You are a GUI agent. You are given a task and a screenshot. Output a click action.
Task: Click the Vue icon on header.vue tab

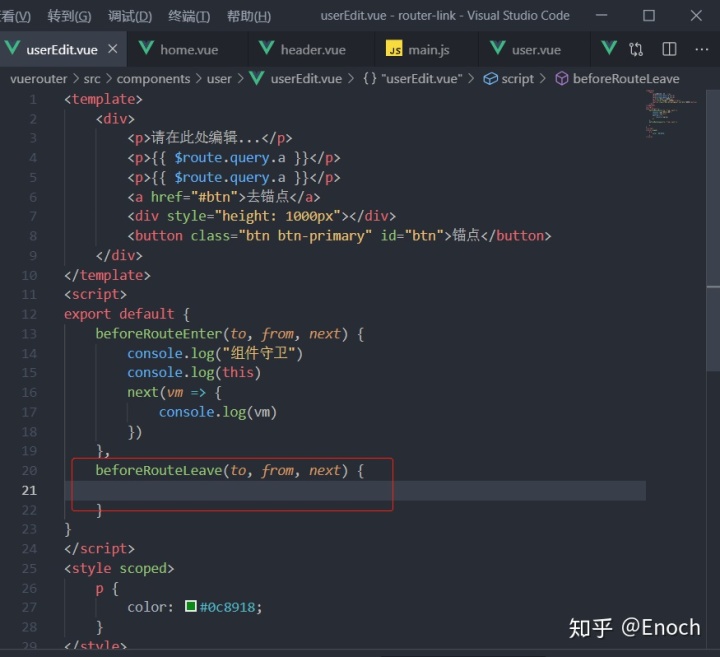(266, 48)
